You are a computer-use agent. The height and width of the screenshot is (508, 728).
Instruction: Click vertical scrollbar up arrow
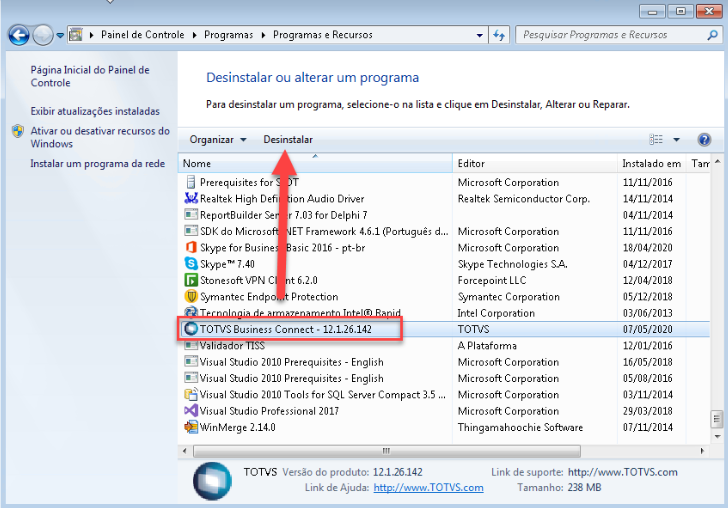(x=717, y=162)
